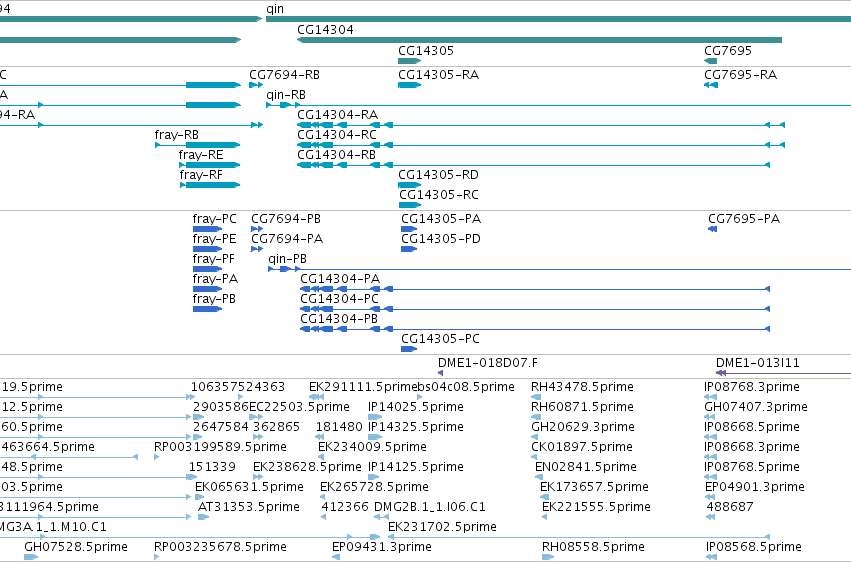851x562 pixels.
Task: Select the fray-RB transcript label
Action: pos(176,135)
